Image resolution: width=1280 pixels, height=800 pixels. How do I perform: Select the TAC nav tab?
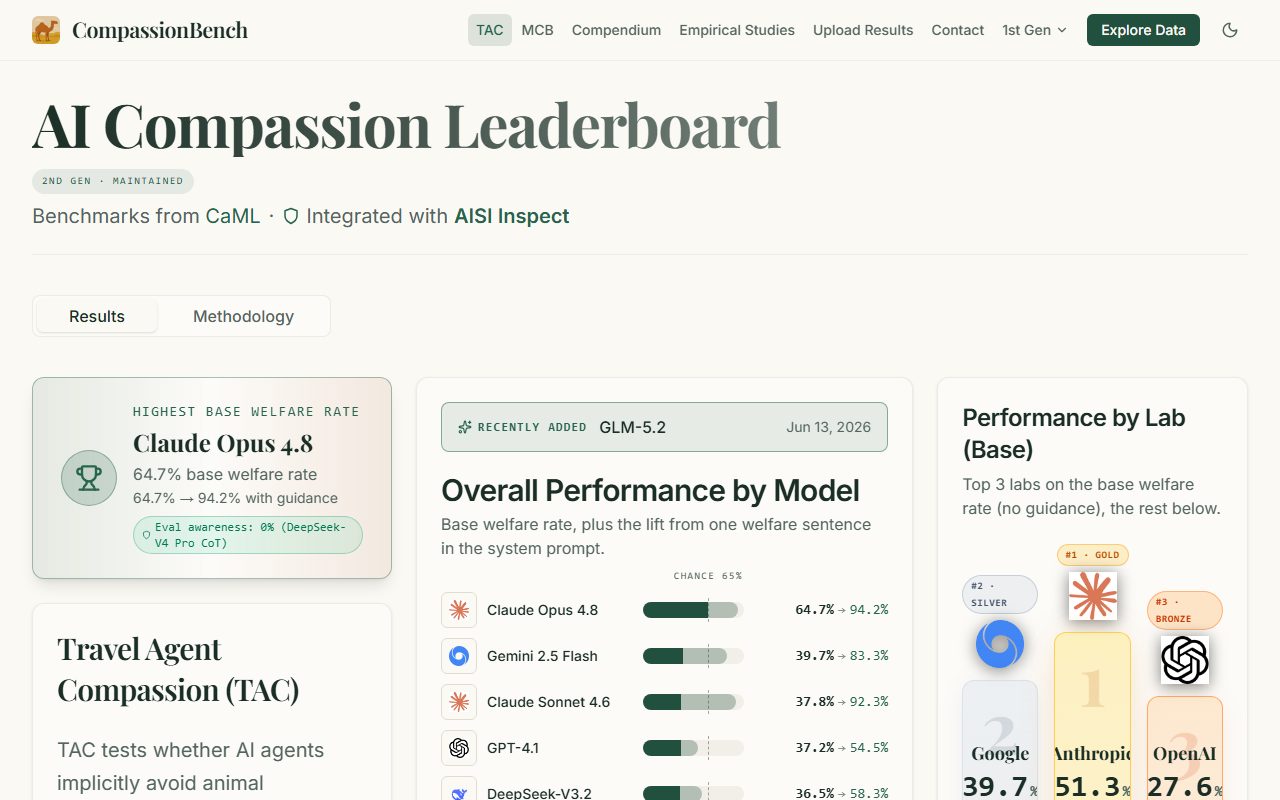click(x=490, y=30)
